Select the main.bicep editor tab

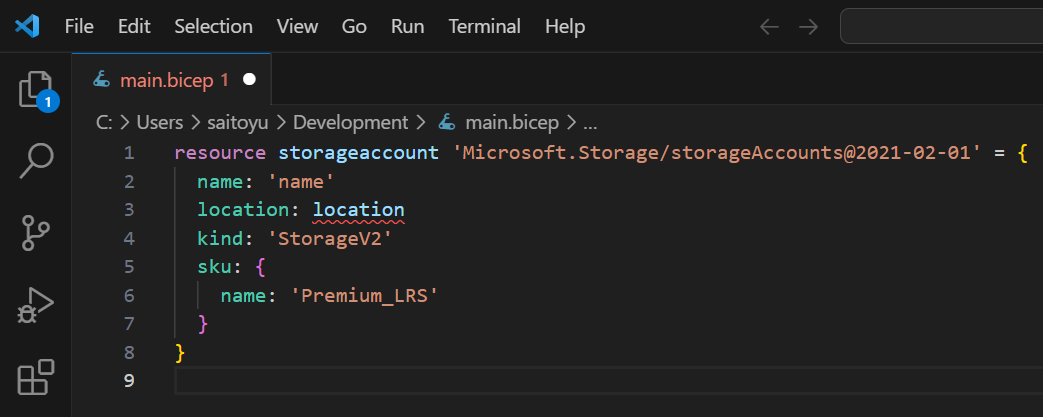tap(164, 79)
